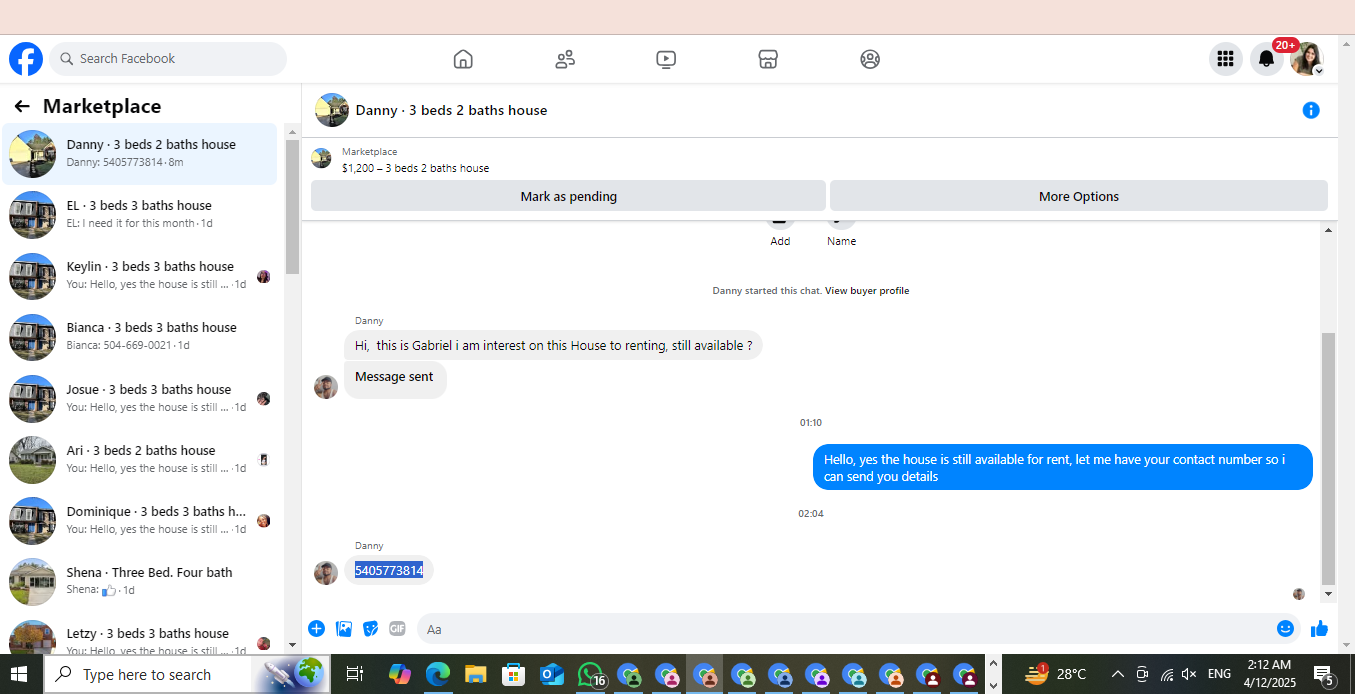Choose a sticker icon in composer
The image size is (1355, 694).
[x=371, y=628]
